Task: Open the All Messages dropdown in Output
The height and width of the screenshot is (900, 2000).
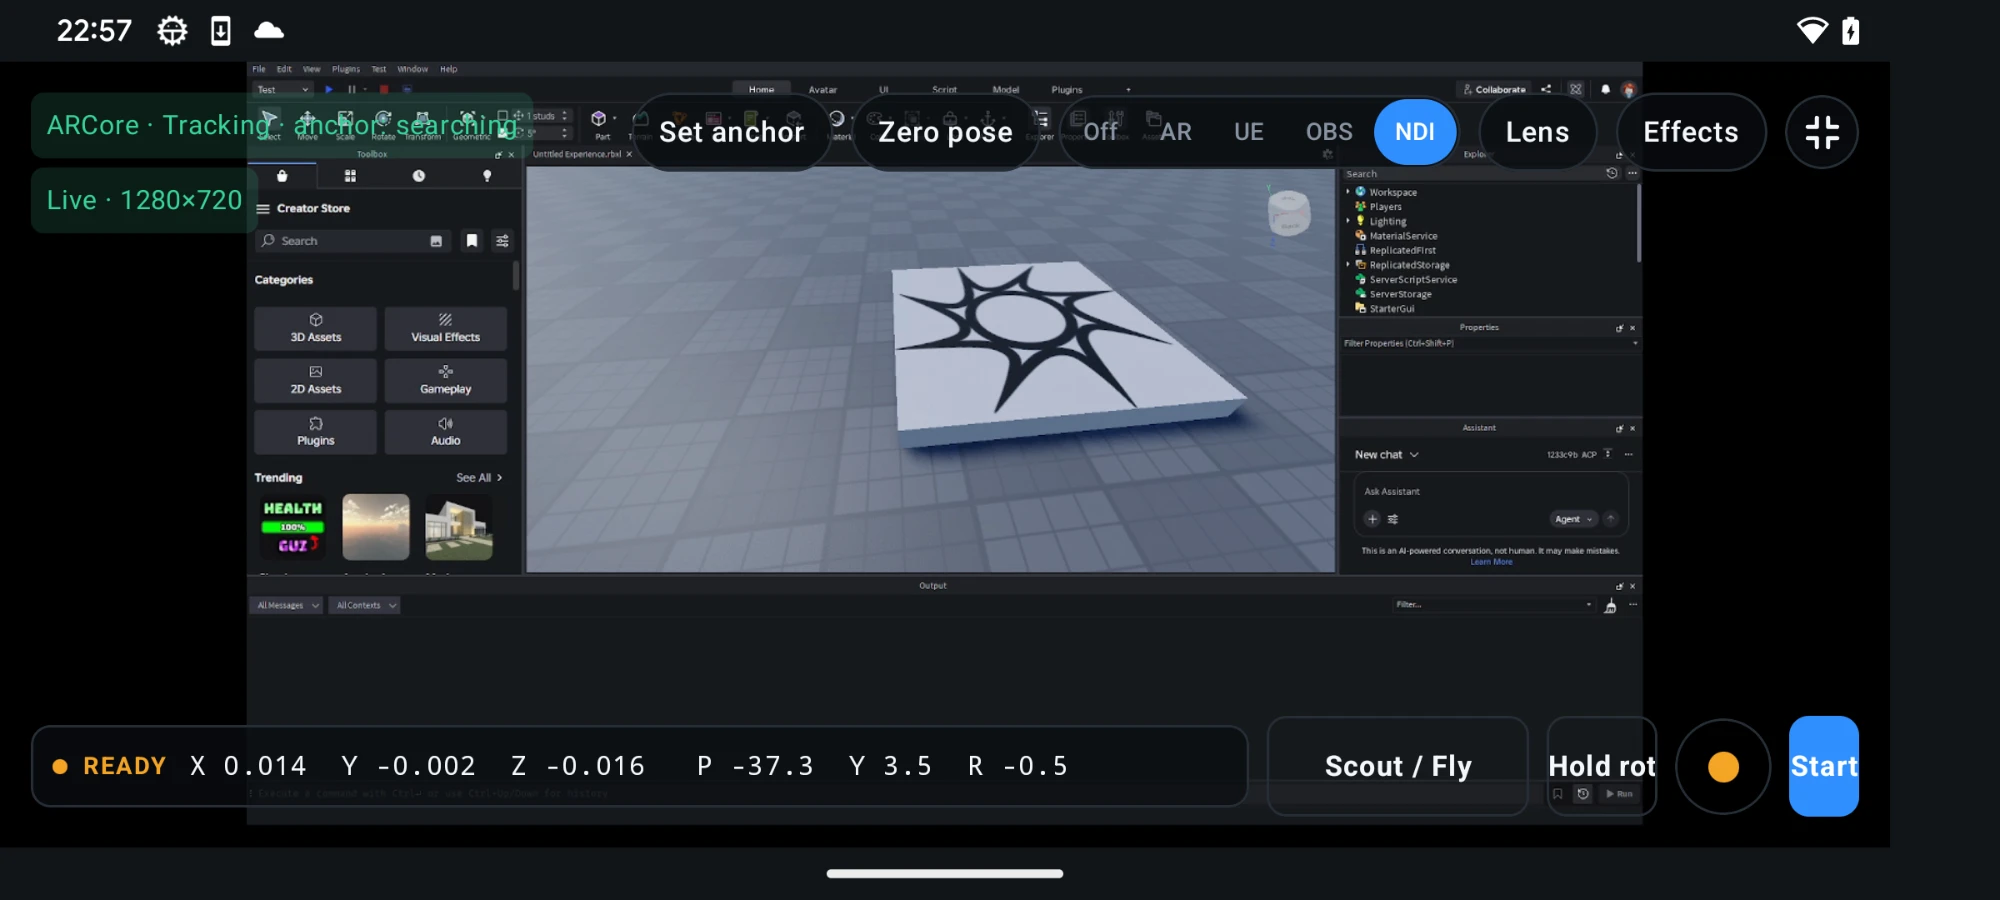Action: tap(287, 605)
